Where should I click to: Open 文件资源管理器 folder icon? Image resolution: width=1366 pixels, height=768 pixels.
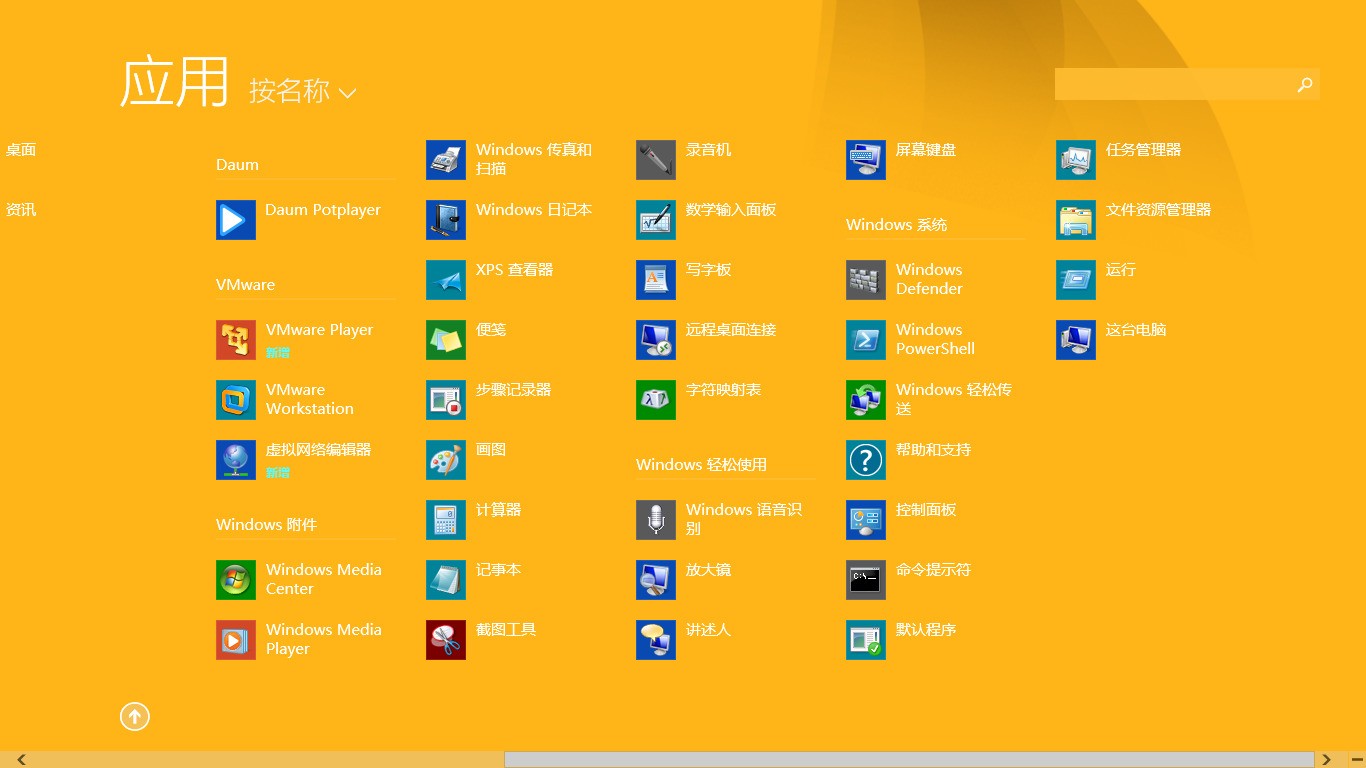point(1076,220)
